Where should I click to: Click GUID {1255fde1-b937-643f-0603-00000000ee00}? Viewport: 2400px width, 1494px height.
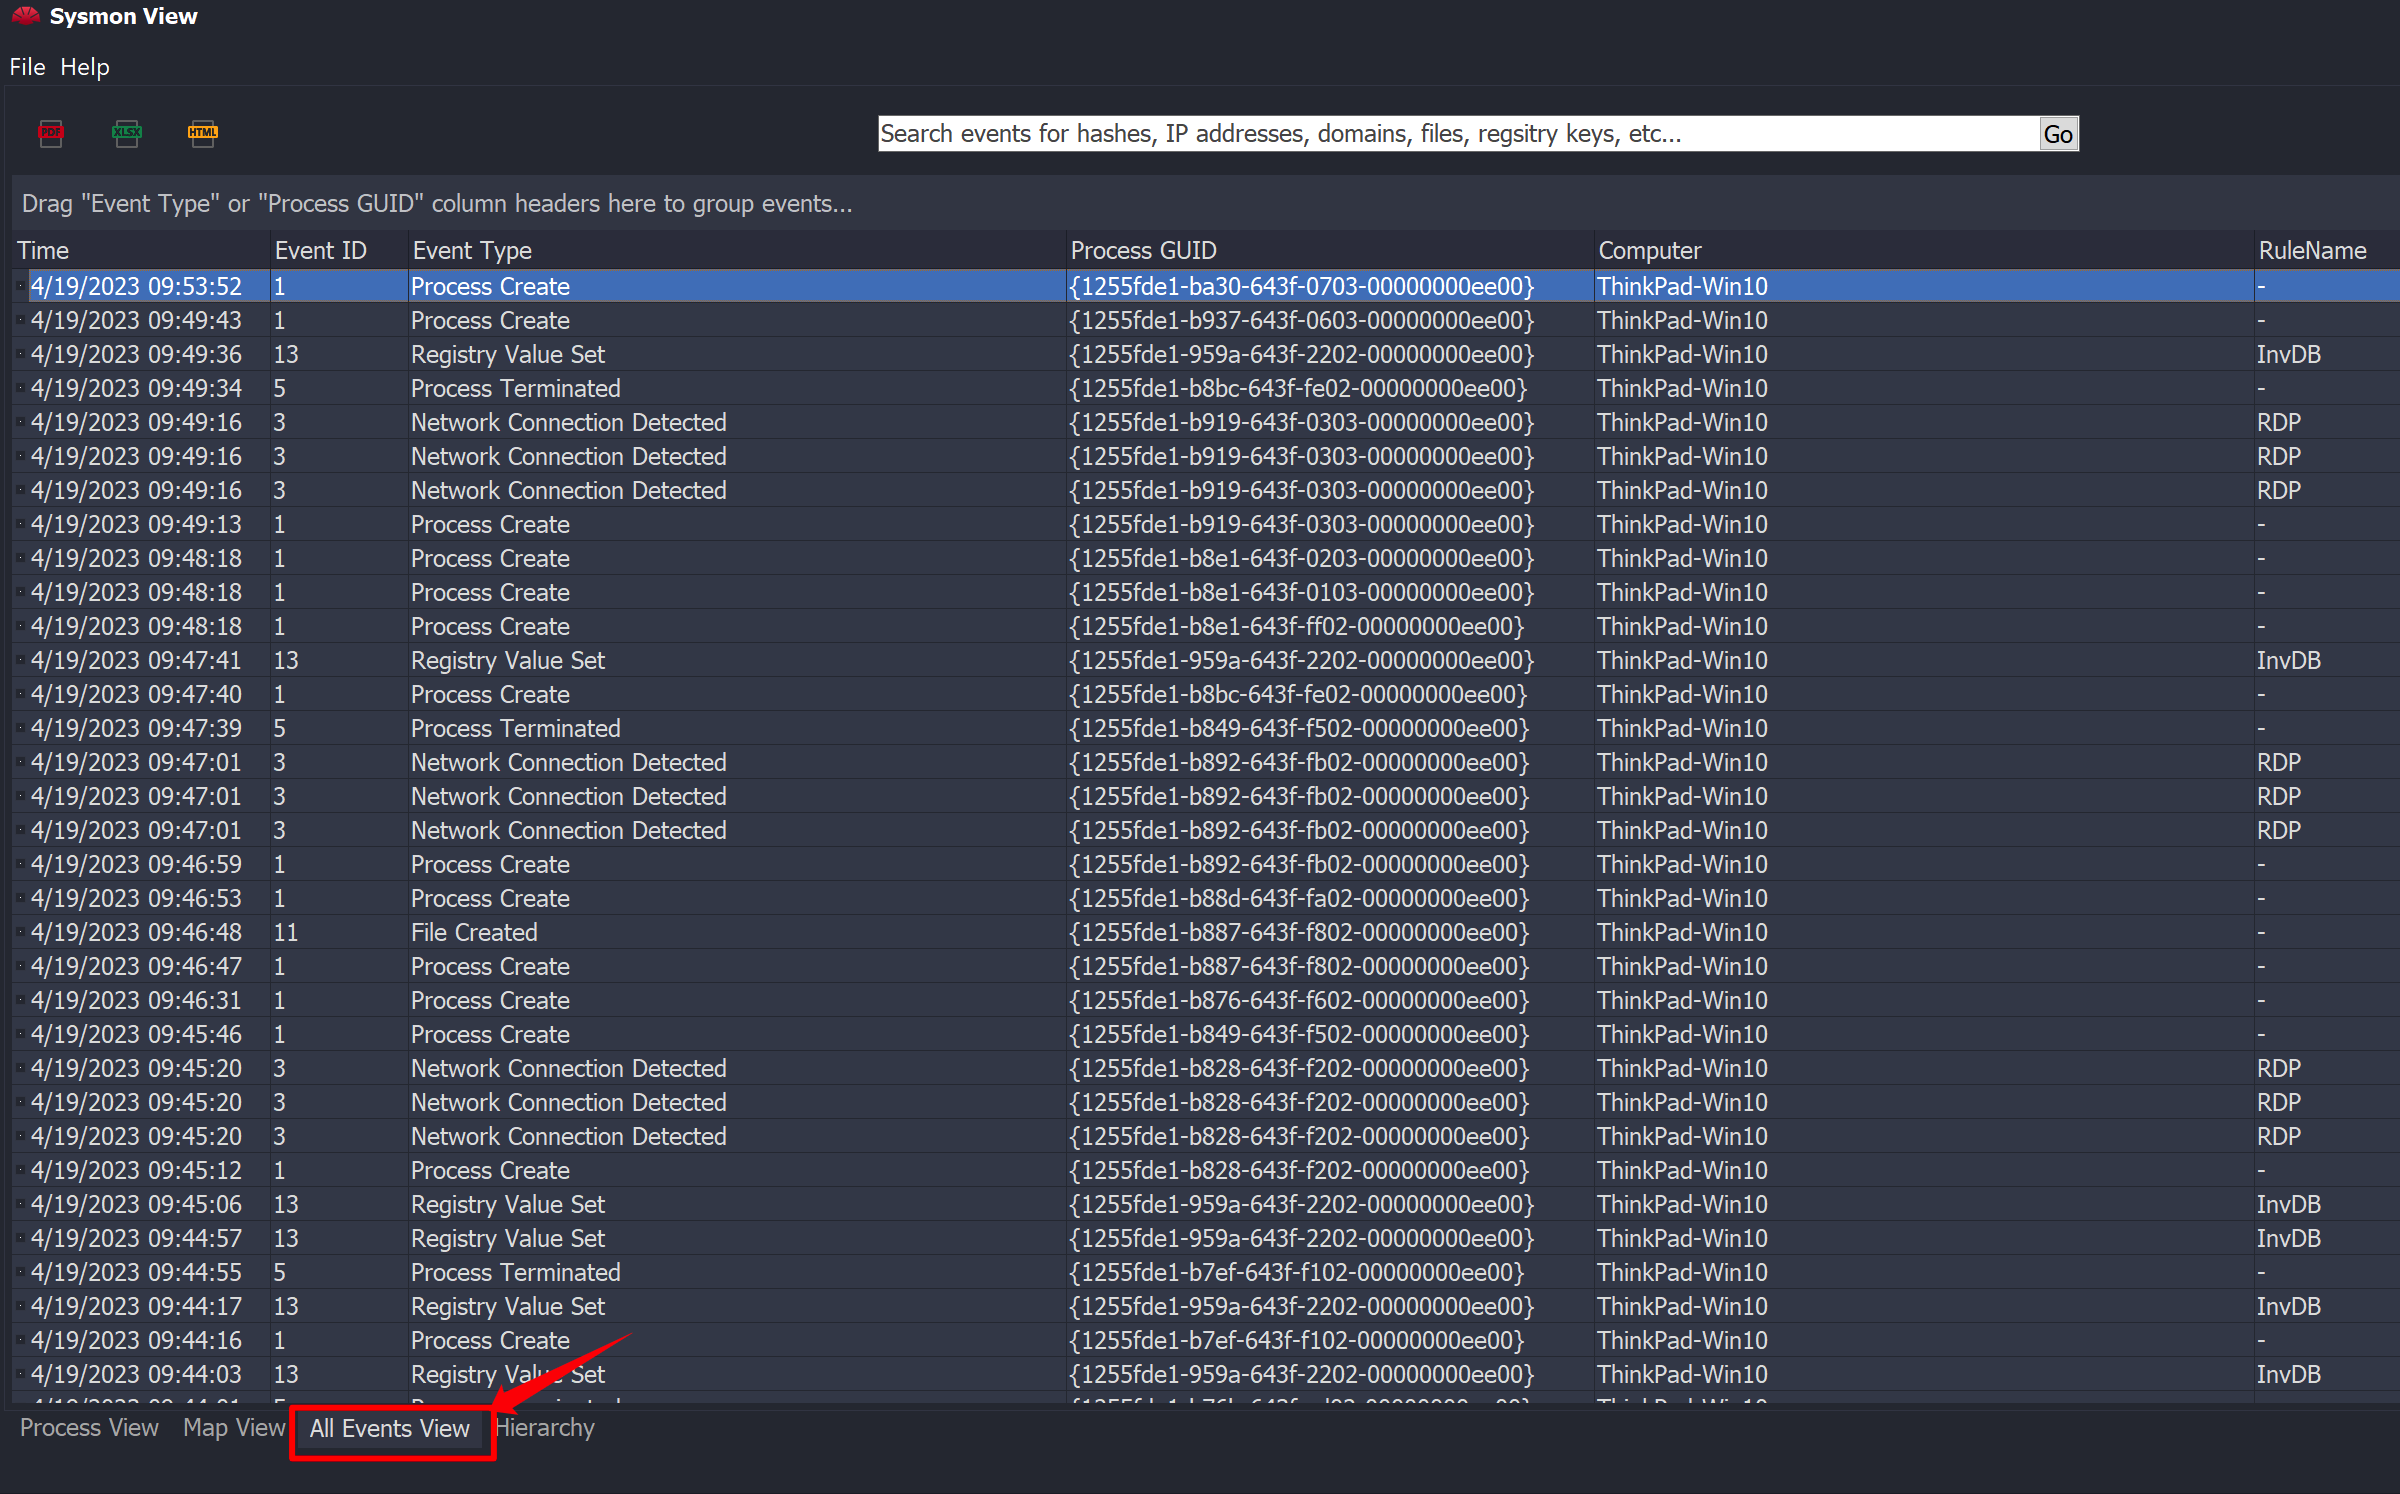(1301, 320)
